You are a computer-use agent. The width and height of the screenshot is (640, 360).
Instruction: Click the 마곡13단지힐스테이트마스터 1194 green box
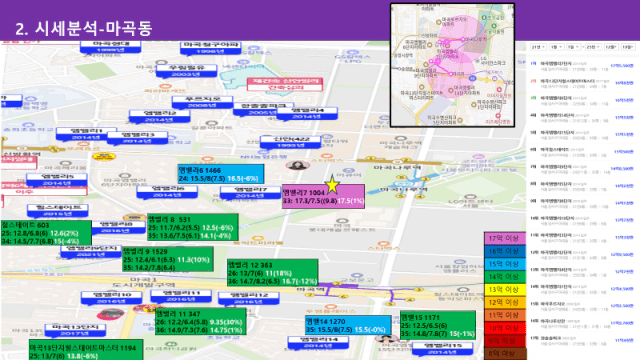click(86, 350)
